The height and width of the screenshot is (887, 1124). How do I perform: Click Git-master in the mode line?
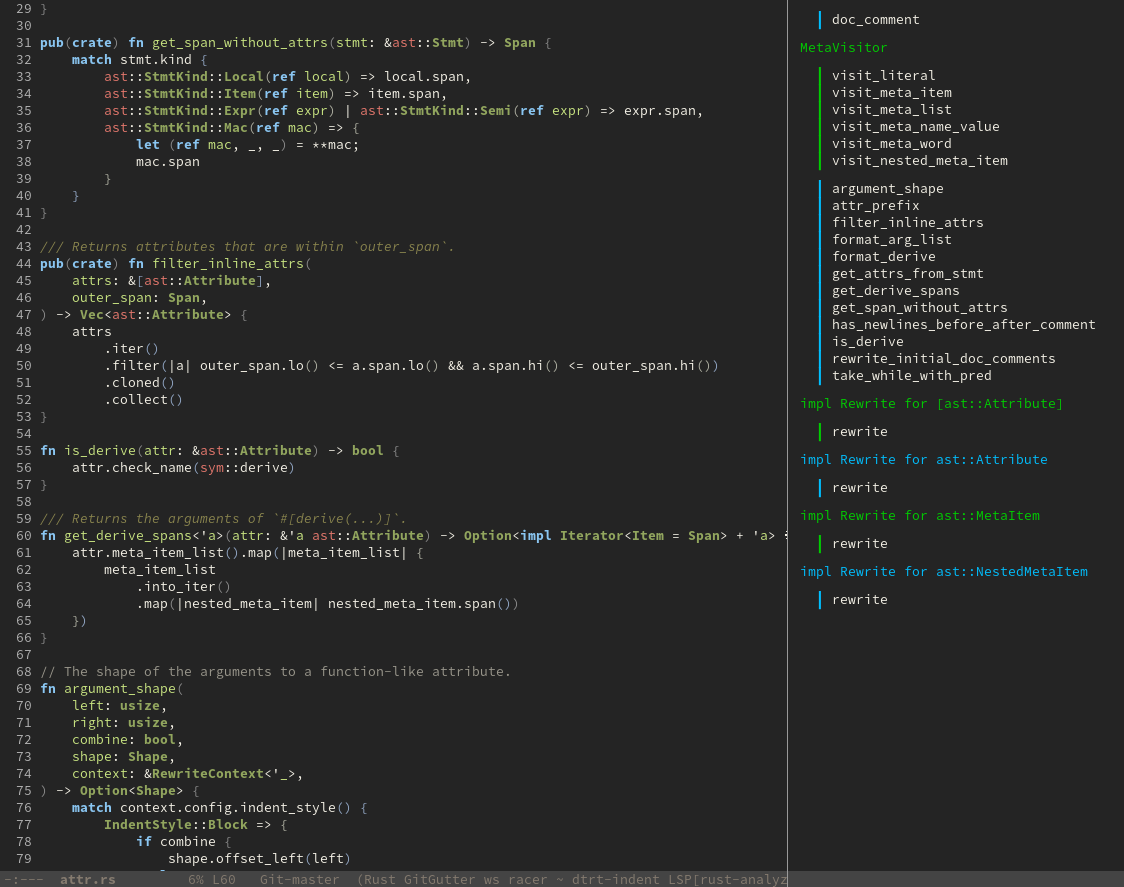click(x=299, y=879)
